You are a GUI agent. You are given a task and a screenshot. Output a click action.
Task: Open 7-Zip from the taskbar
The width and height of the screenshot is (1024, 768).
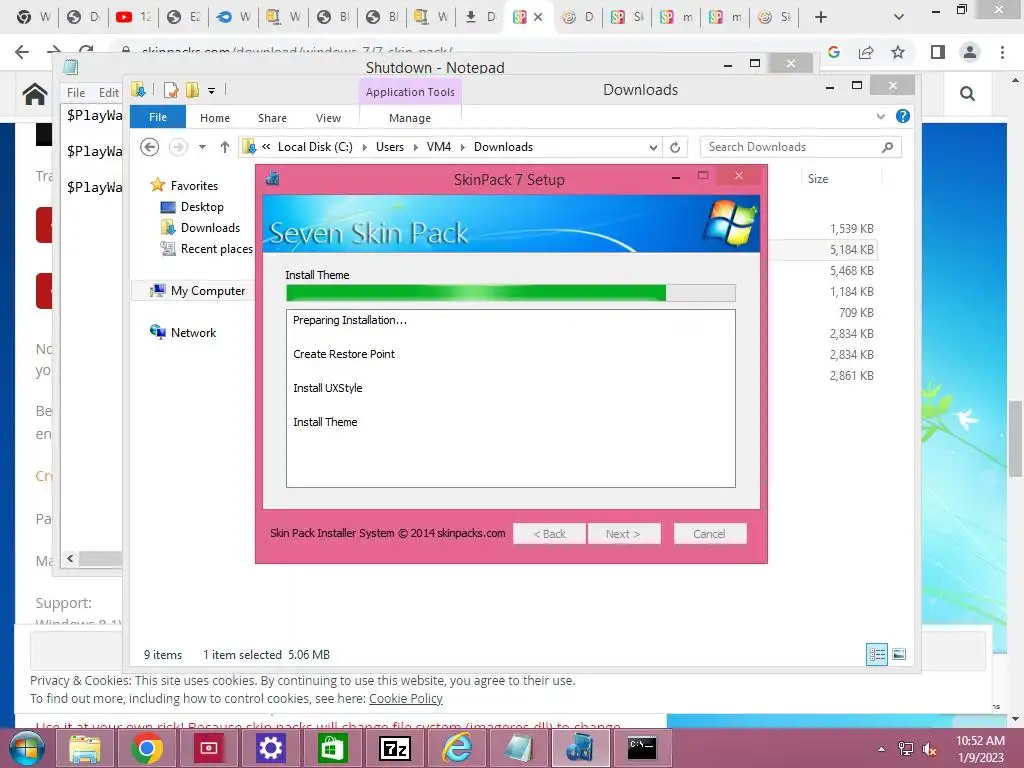point(394,748)
